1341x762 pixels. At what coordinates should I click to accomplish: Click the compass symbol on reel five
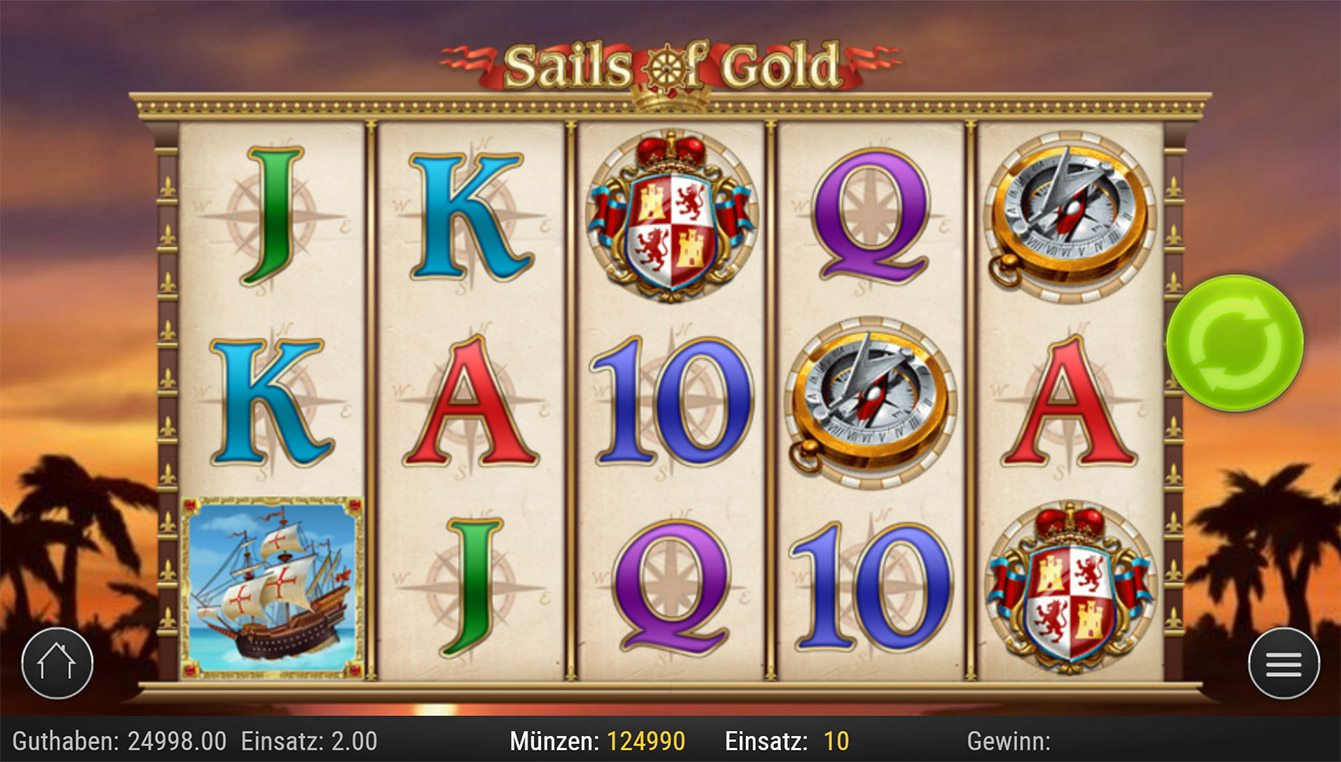[x=1070, y=216]
